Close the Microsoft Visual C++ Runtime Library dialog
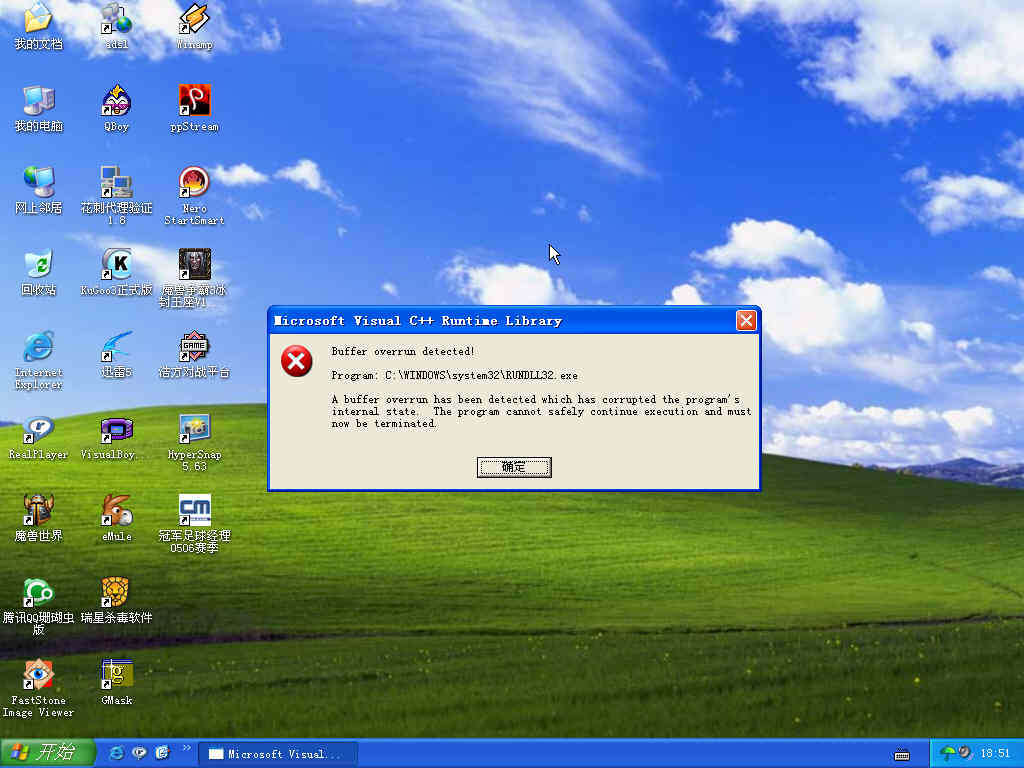 click(746, 320)
